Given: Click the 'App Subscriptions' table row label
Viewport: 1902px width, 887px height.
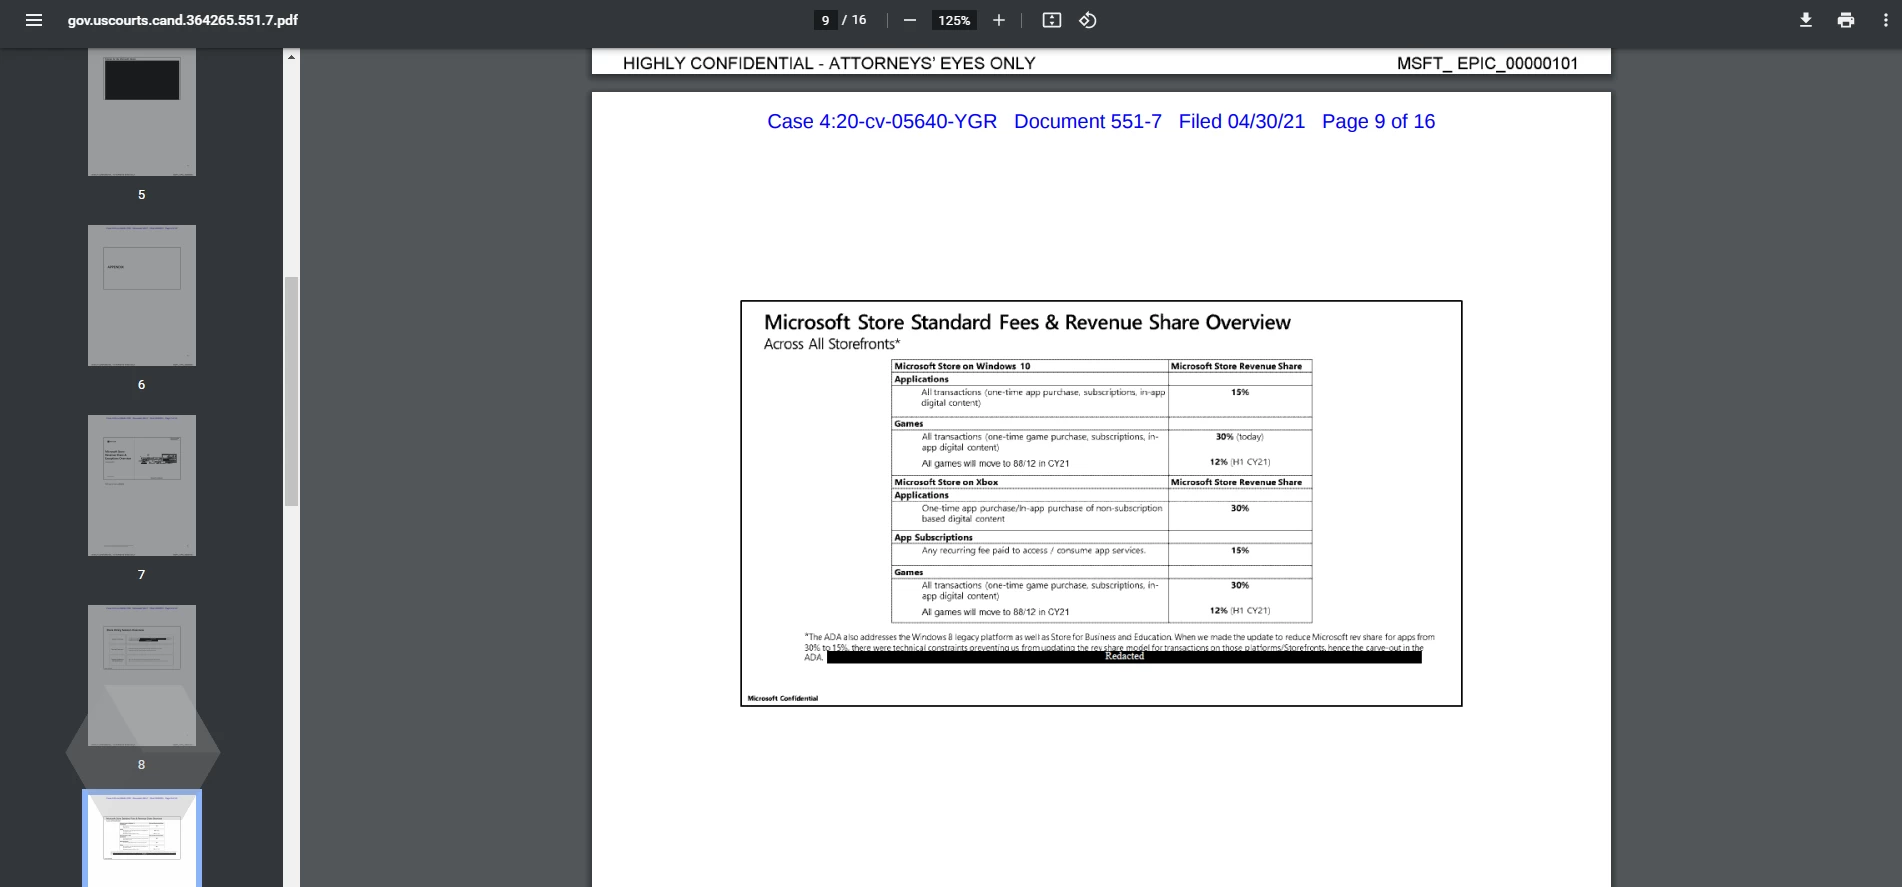Looking at the screenshot, I should click(x=933, y=537).
